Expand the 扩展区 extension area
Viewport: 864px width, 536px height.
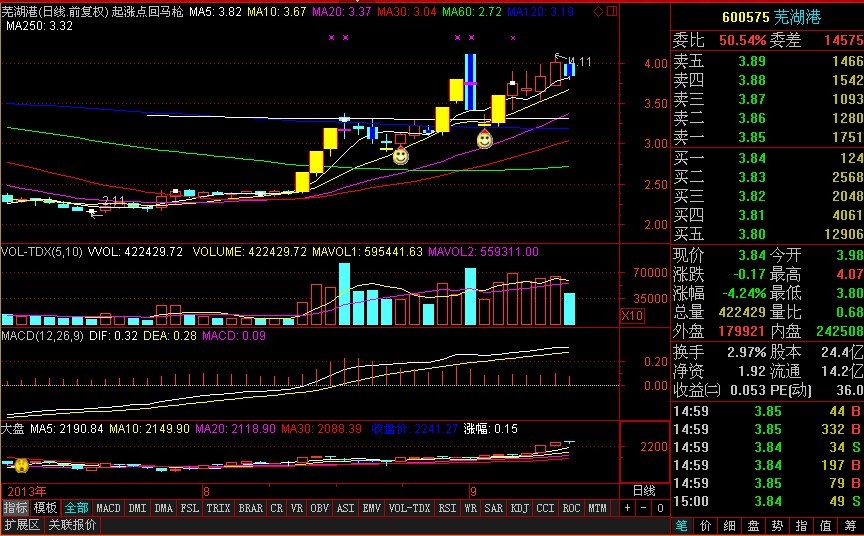[20, 525]
